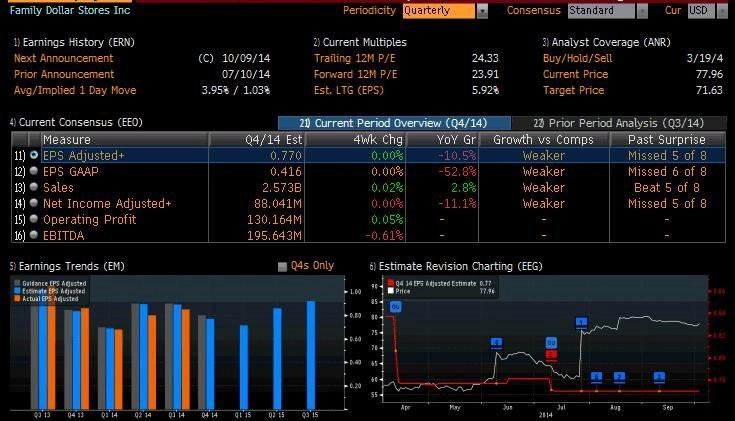Screen dimensions: 735x421
Task: Click the blue OU marker in April
Action: point(395,307)
